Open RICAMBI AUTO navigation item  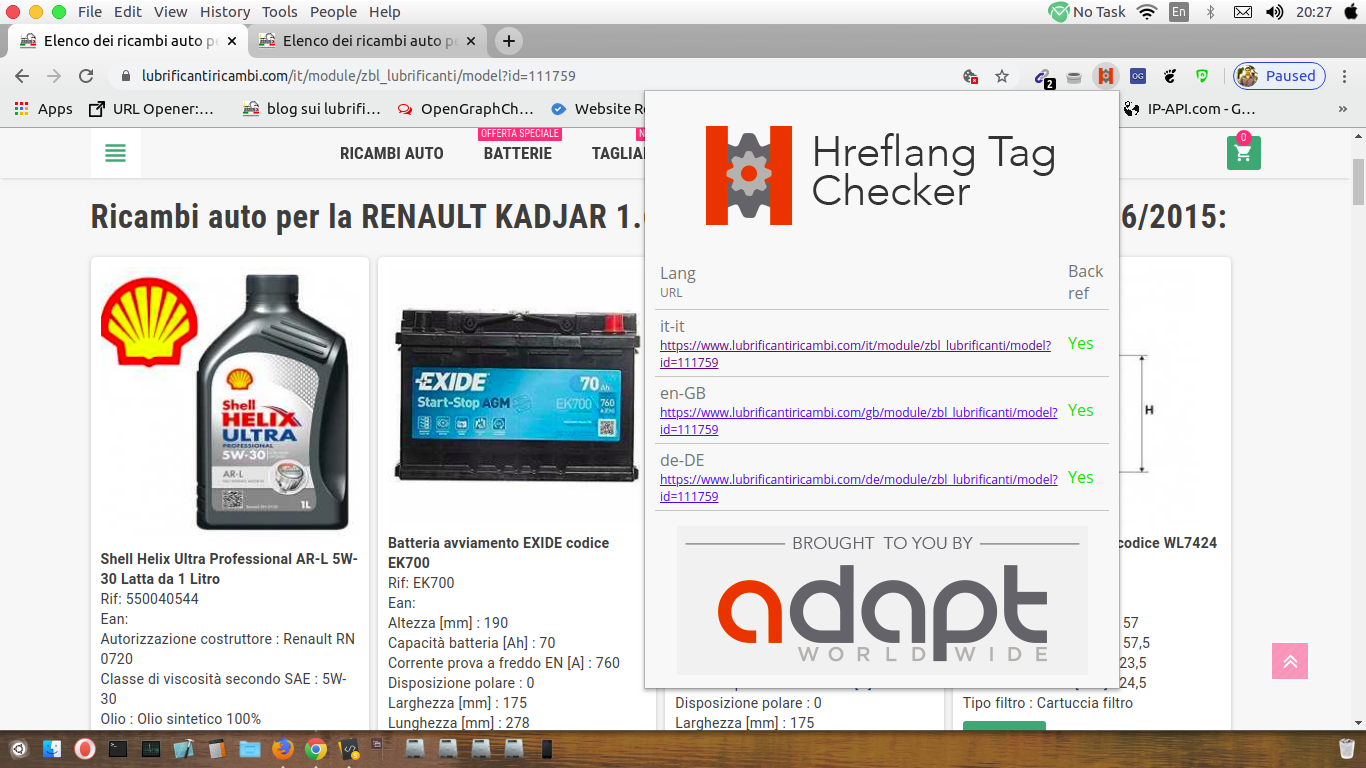tap(391, 153)
